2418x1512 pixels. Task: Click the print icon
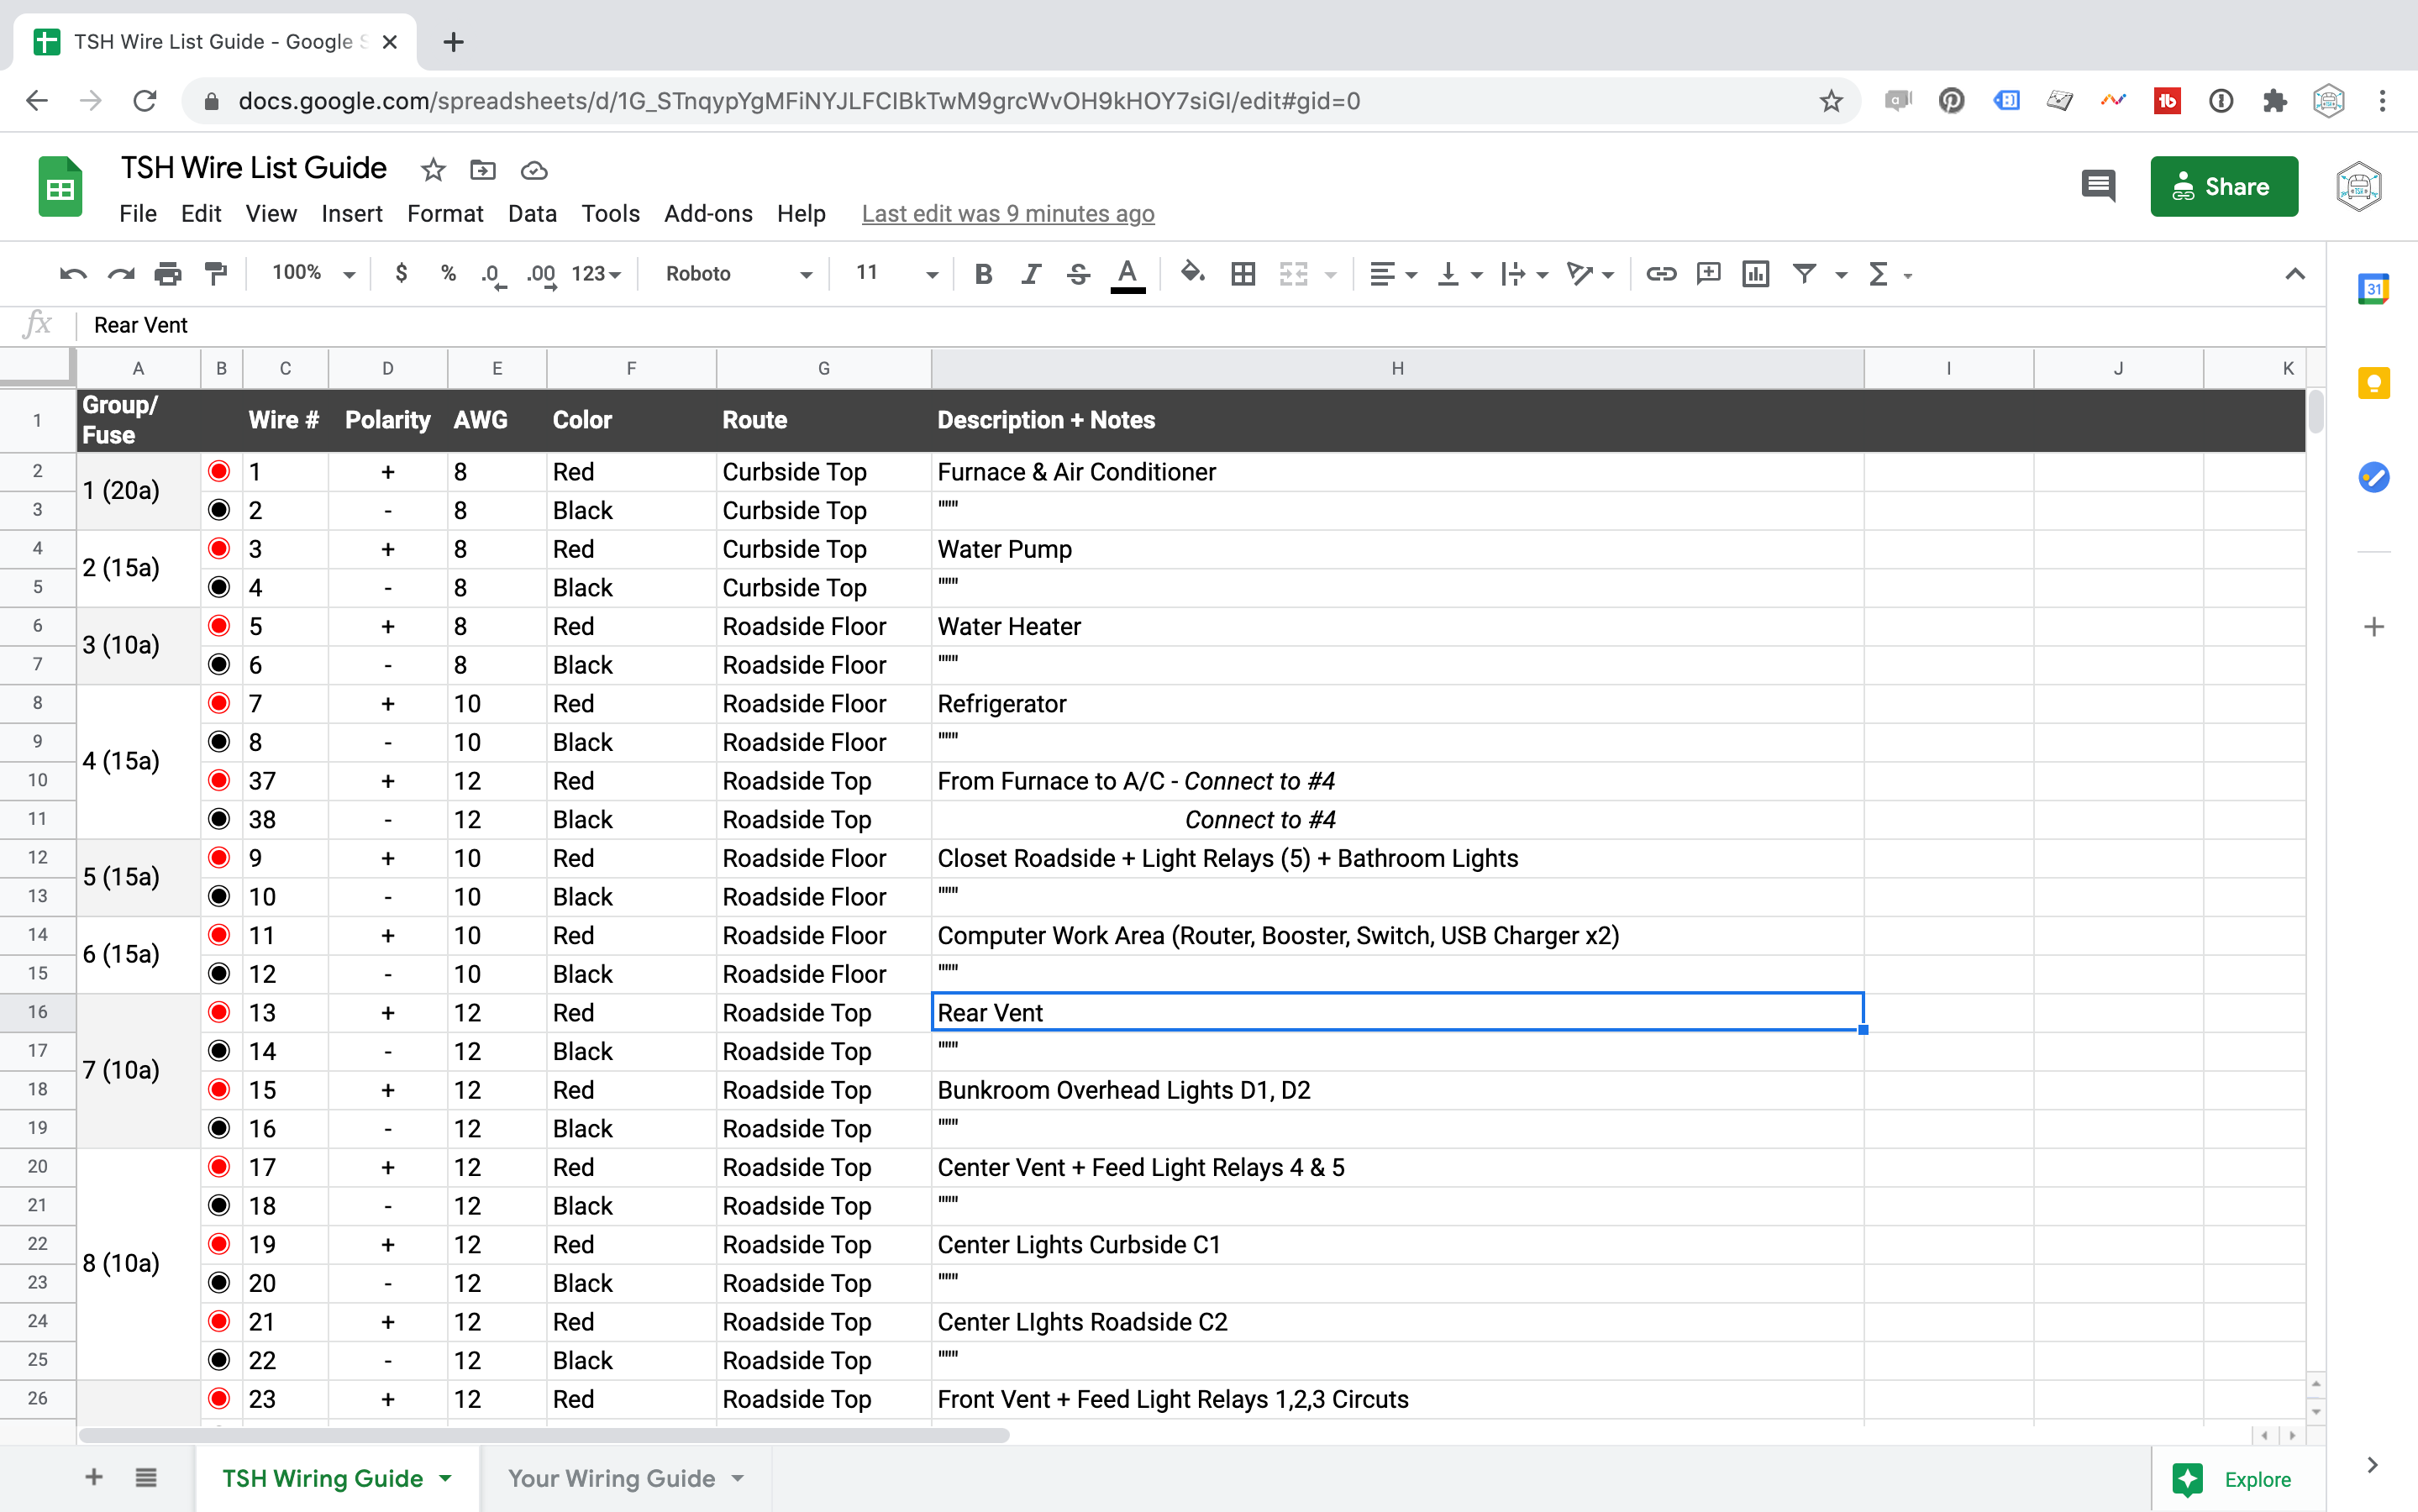[168, 273]
